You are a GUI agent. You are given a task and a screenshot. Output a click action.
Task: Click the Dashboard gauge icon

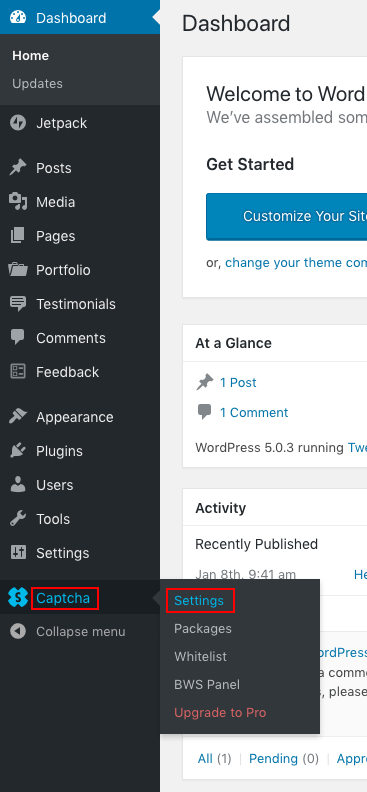(x=18, y=18)
